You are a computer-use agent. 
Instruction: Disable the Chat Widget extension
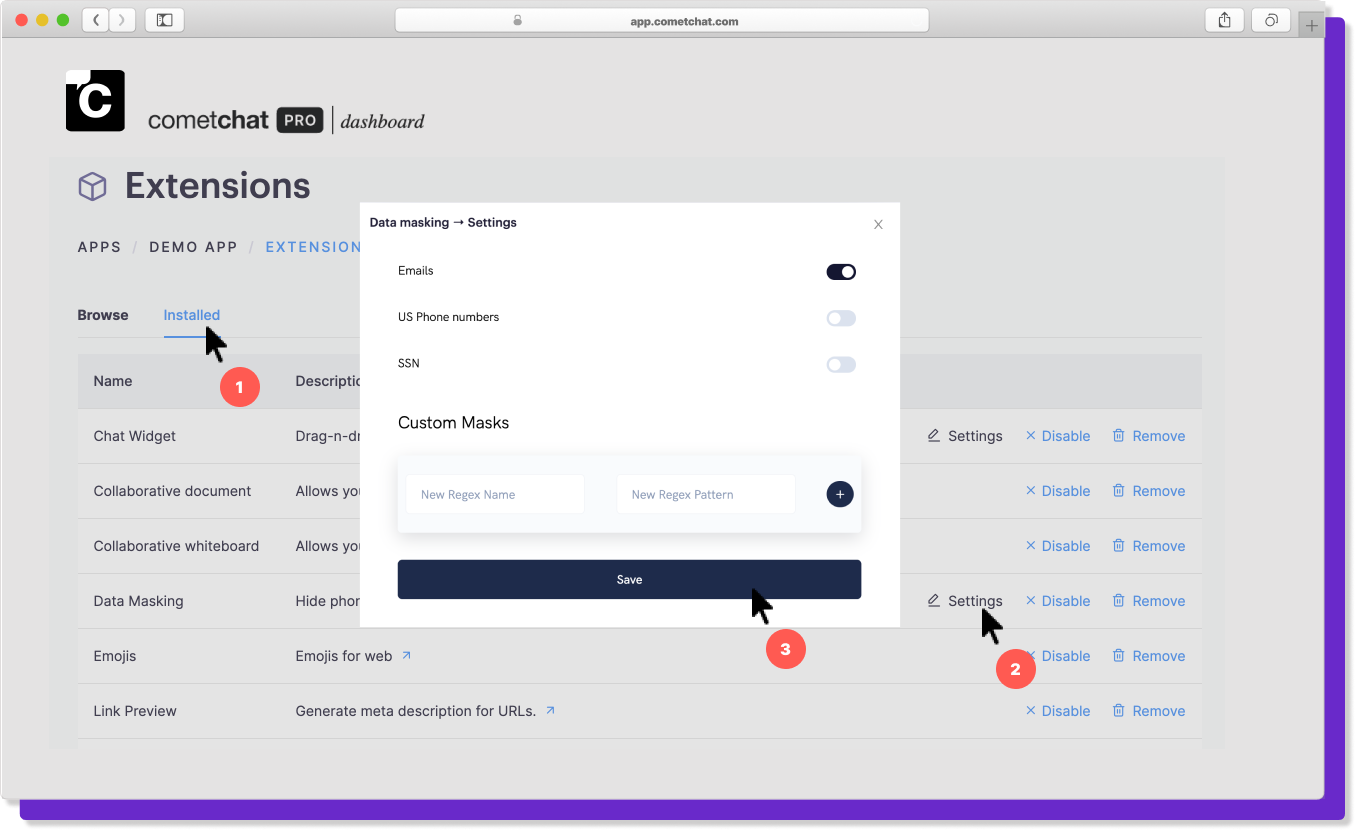click(1058, 436)
